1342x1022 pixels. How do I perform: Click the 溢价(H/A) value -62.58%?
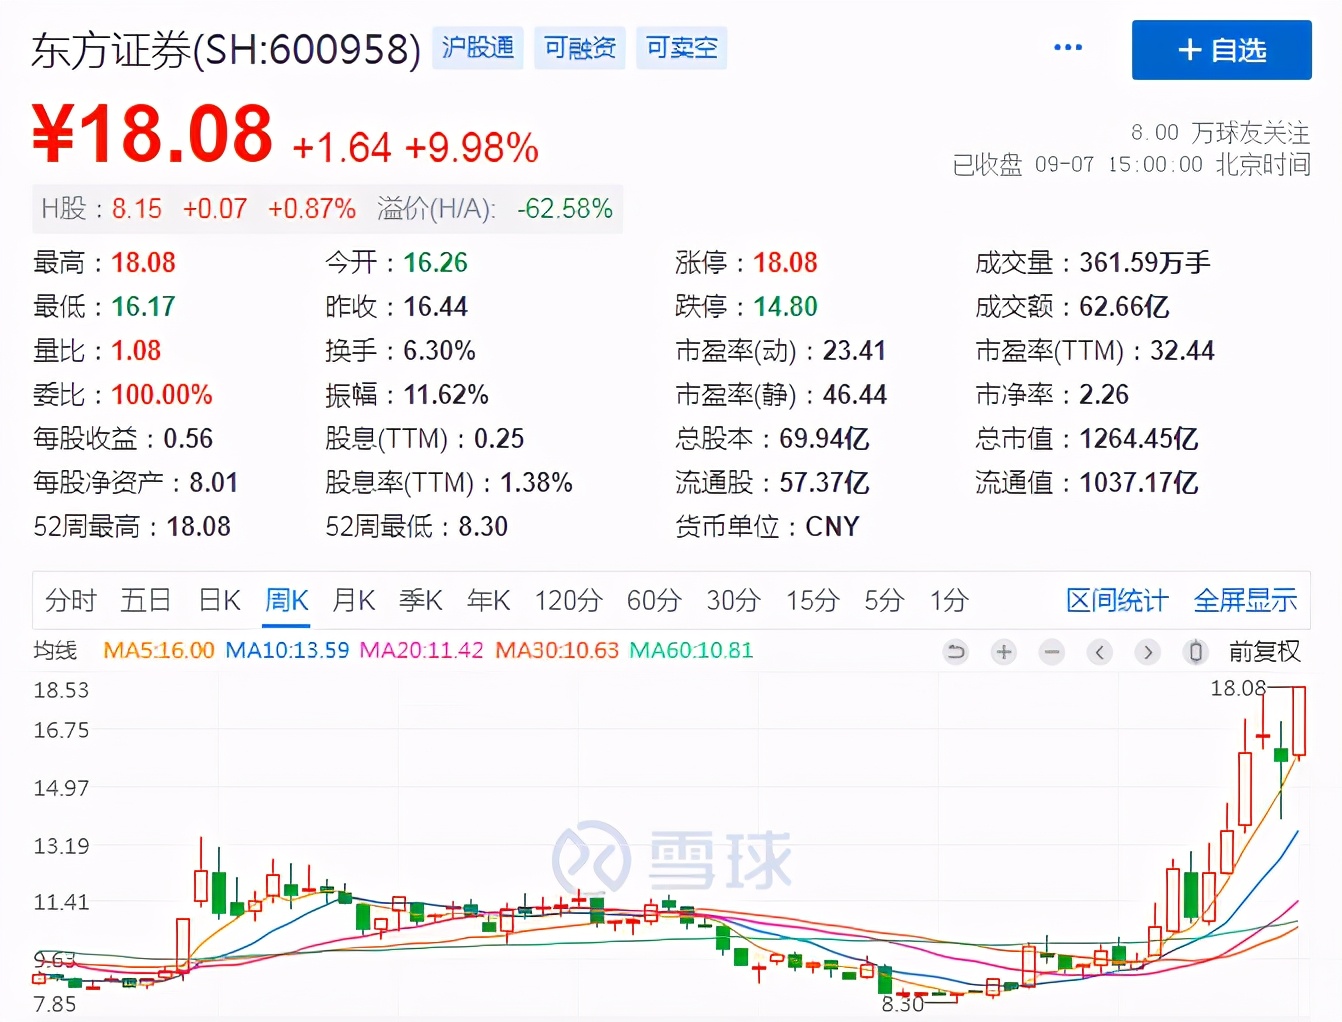565,209
